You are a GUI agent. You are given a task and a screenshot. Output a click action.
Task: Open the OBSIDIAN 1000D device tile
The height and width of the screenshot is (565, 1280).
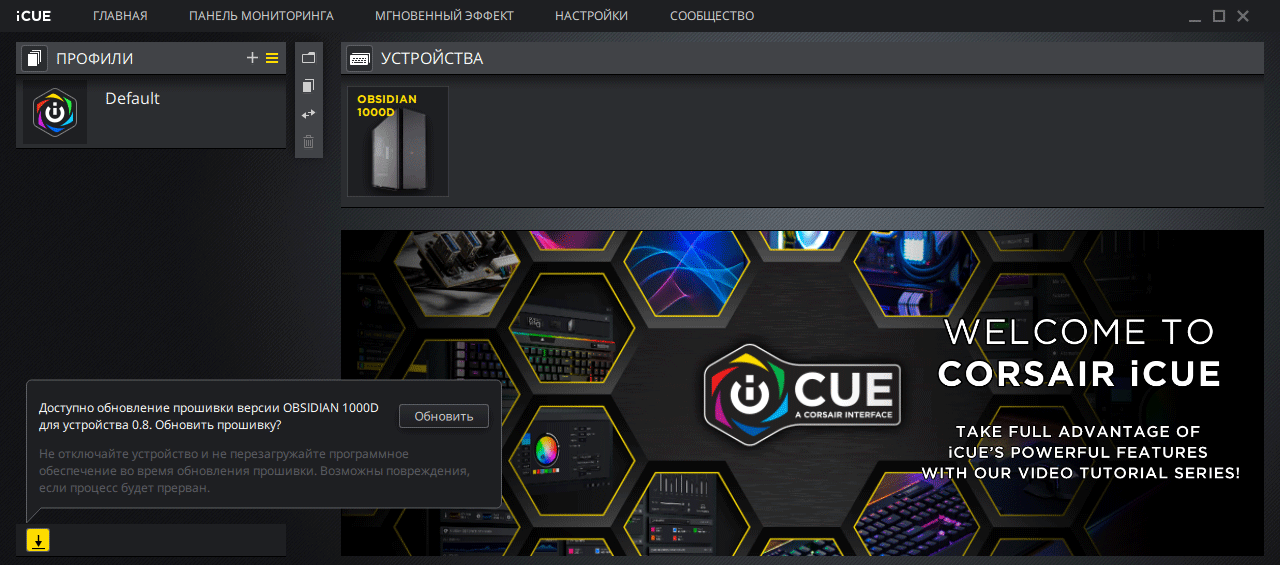[x=398, y=141]
